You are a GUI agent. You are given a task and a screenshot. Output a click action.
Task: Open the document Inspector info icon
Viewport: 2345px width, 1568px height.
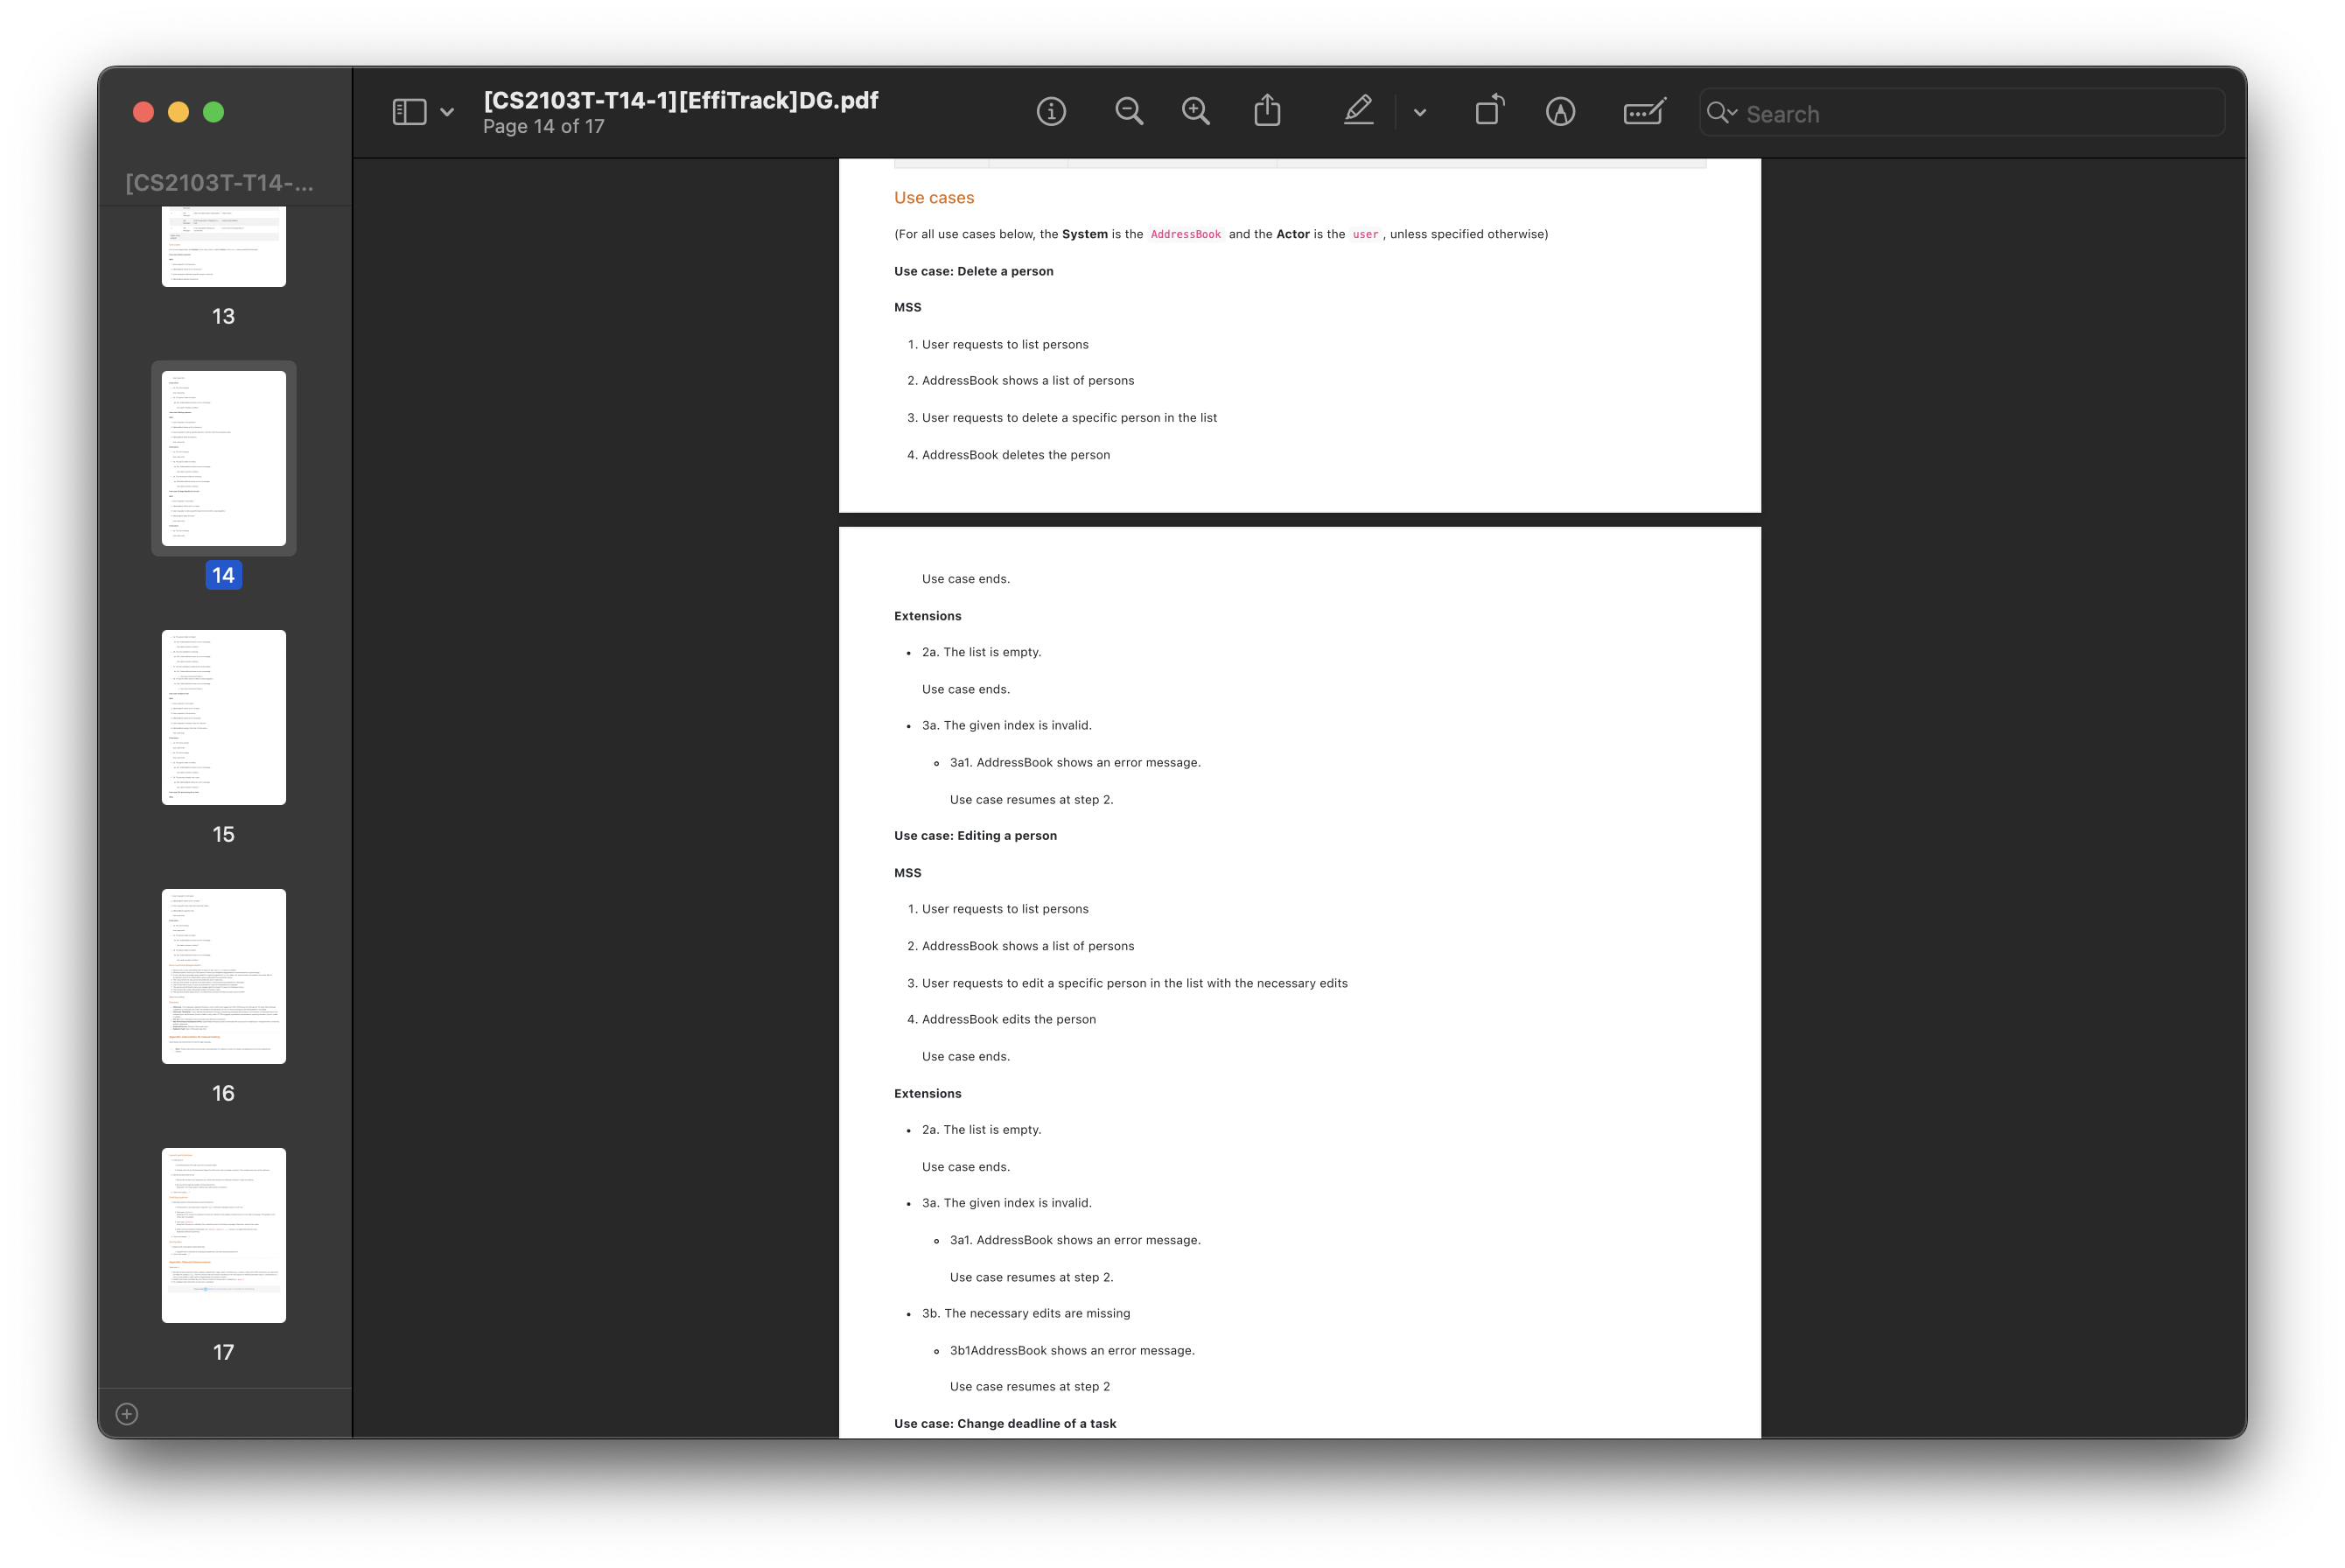[1051, 112]
